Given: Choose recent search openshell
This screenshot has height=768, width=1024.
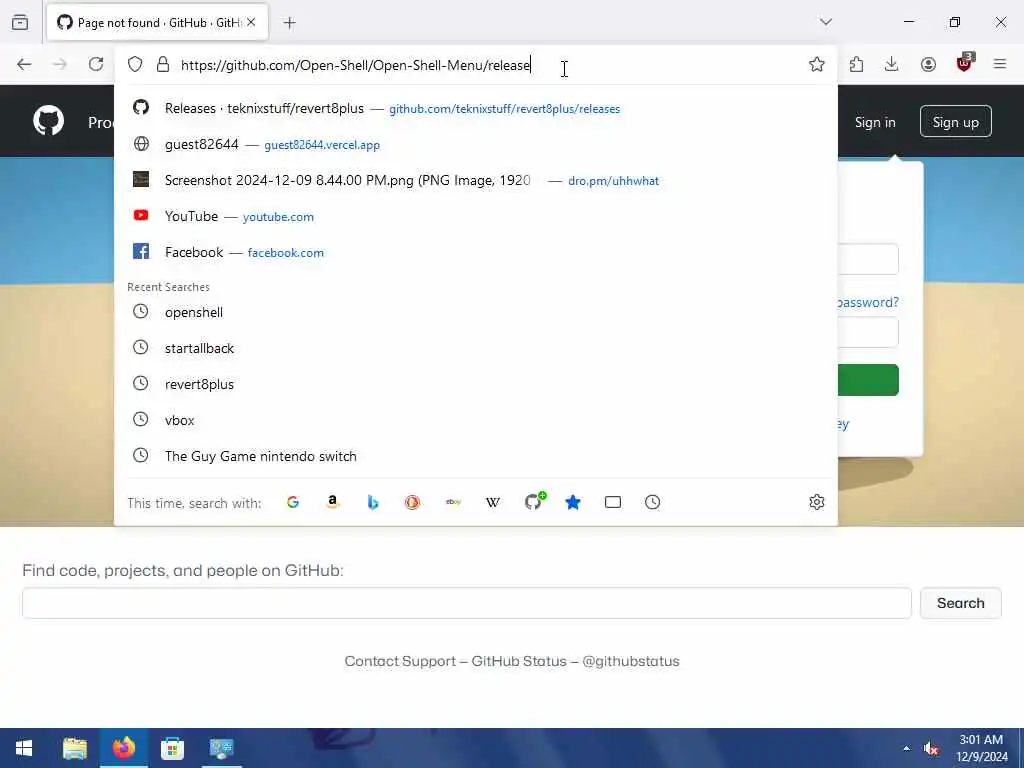Looking at the screenshot, I should tap(475, 312).
